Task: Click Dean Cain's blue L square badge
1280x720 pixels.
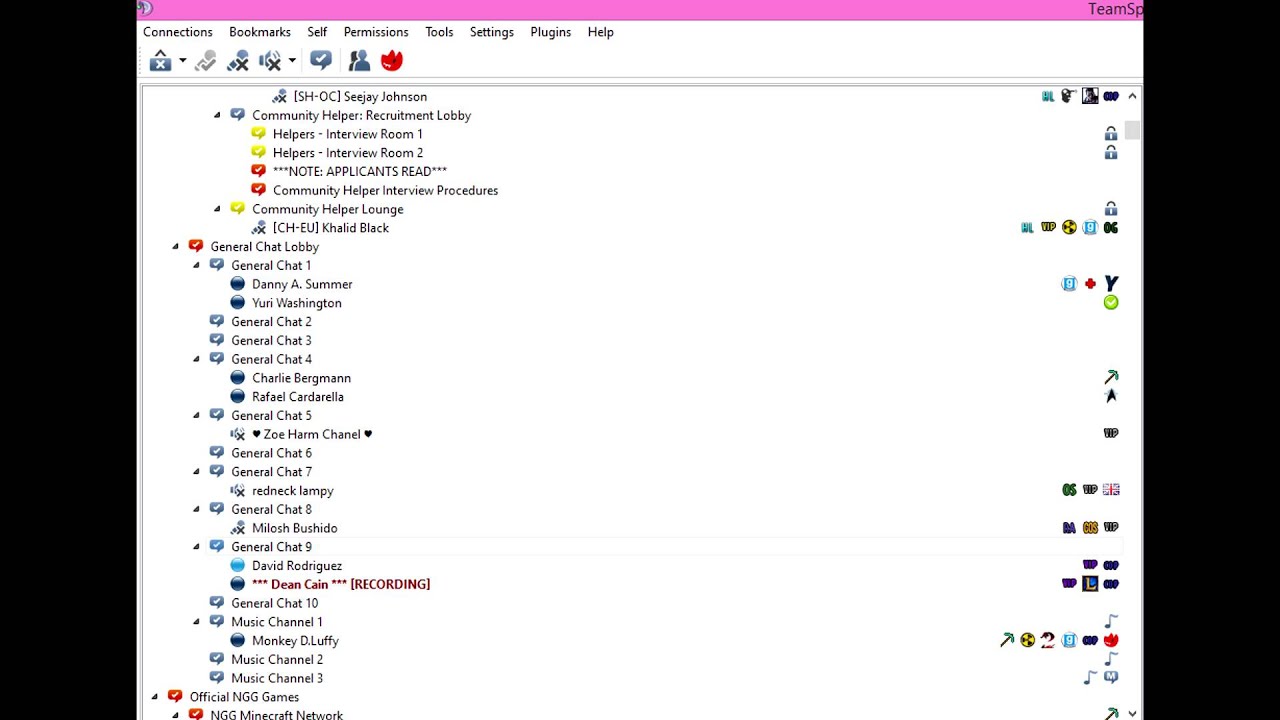Action: 1090,584
